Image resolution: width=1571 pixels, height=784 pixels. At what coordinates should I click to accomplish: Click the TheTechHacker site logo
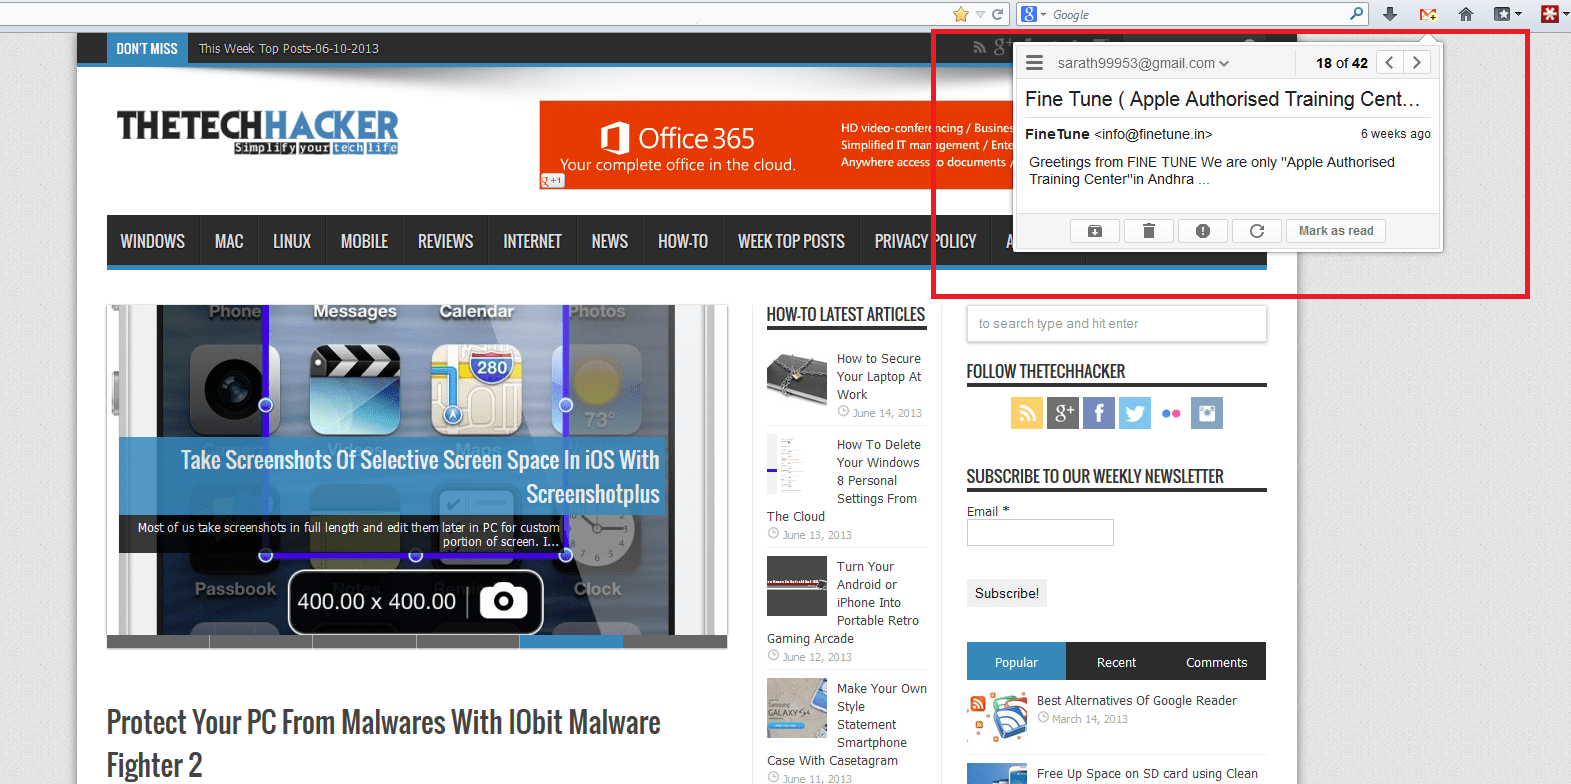tap(258, 131)
